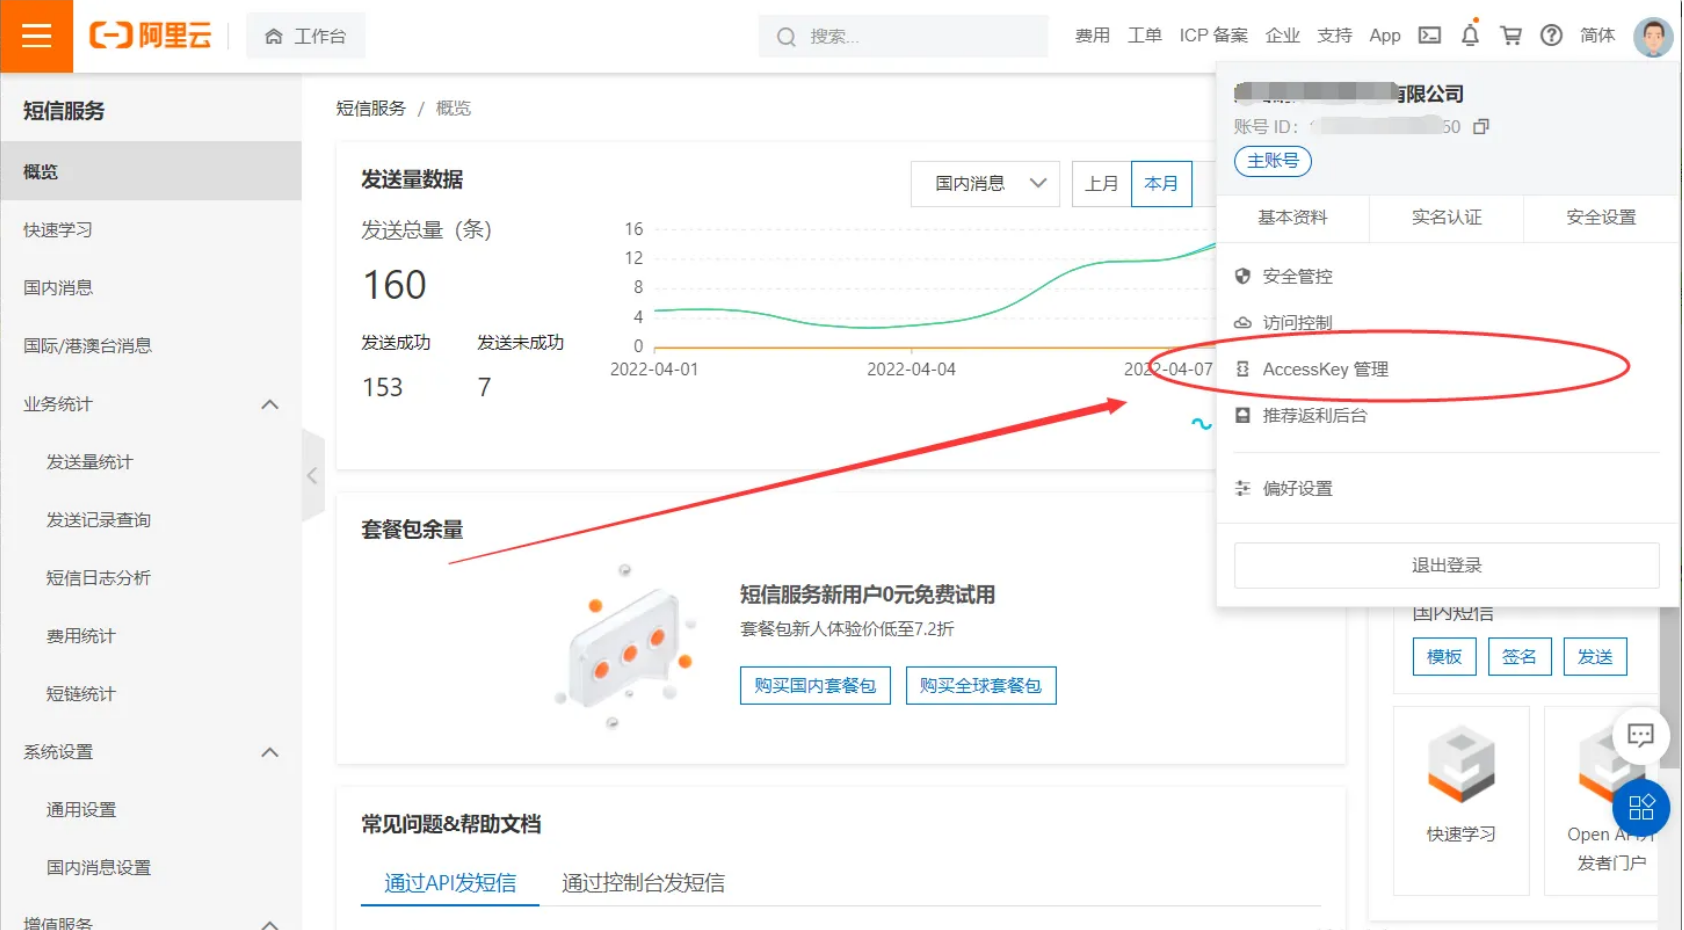Image resolution: width=1684 pixels, height=930 pixels.
Task: Select the 上月 toggle
Action: pos(1101,184)
